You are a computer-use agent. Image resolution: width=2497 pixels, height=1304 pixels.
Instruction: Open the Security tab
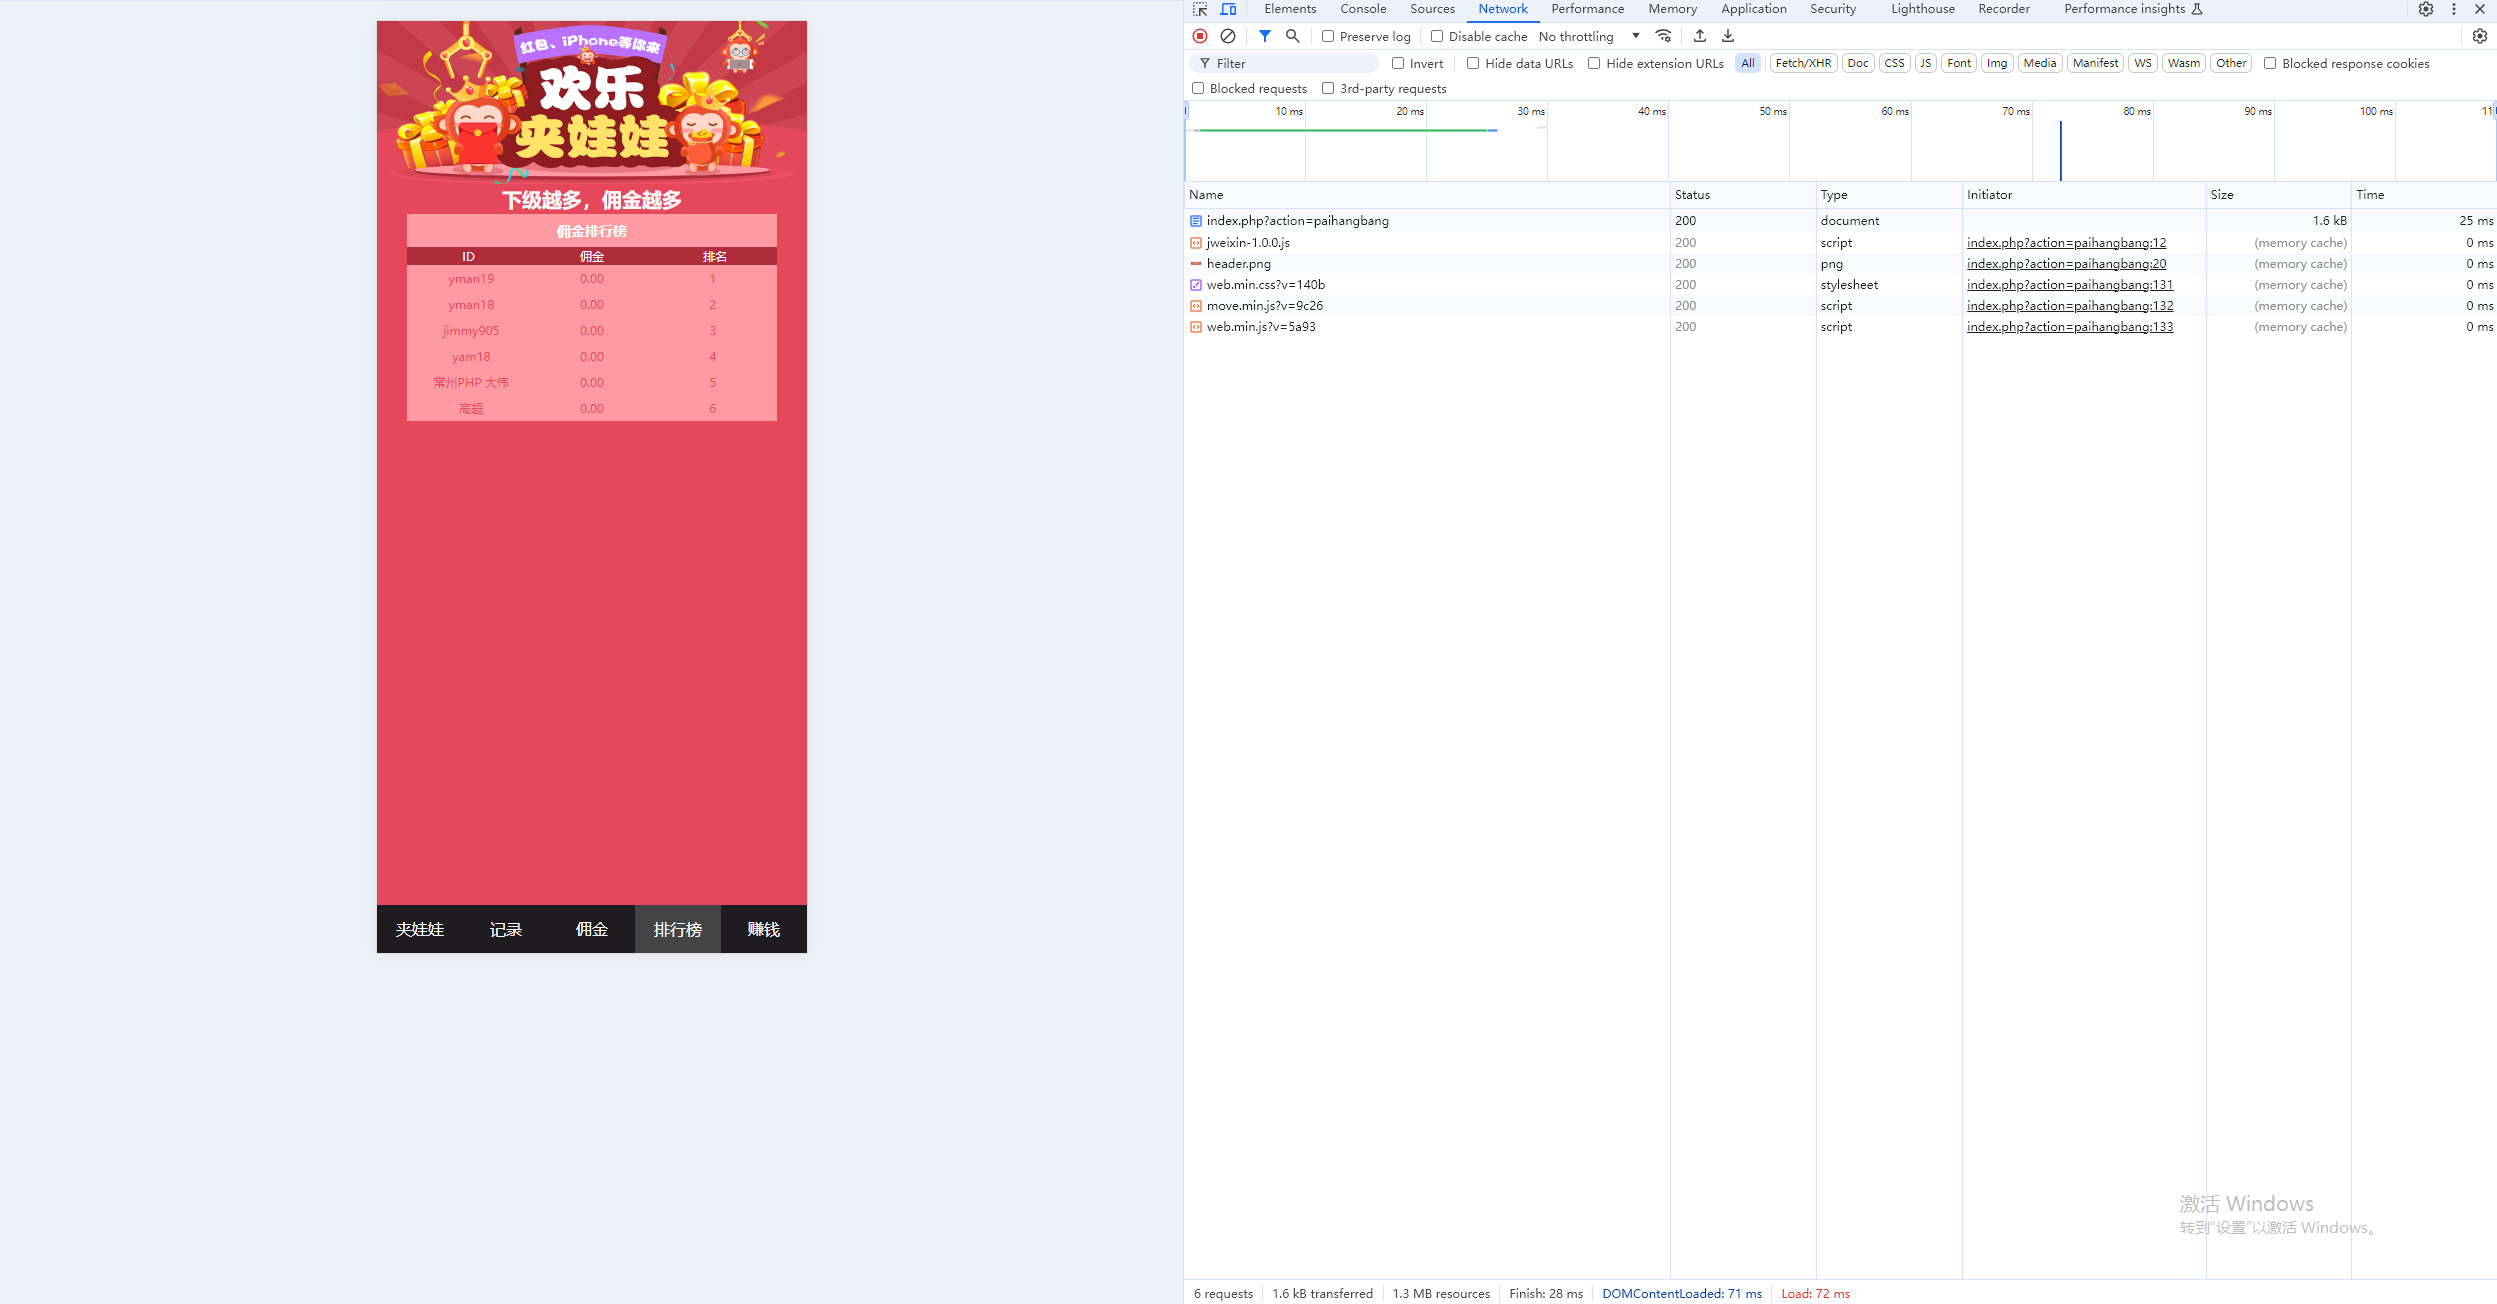1833,9
